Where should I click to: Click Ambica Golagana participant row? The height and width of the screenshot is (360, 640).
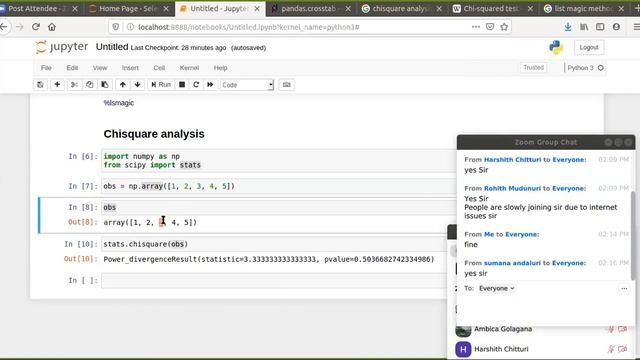click(541, 329)
